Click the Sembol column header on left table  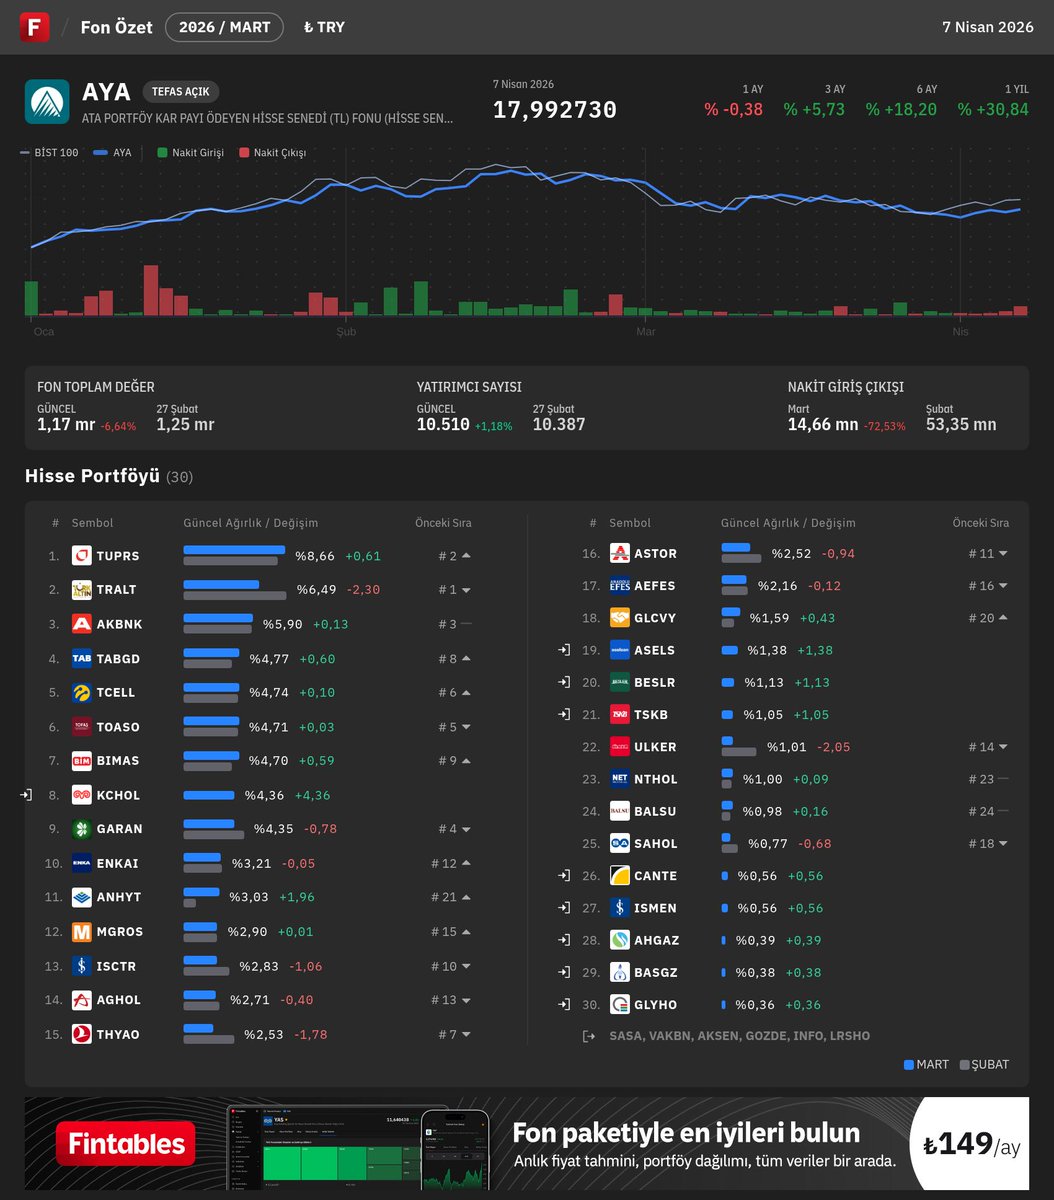[92, 523]
